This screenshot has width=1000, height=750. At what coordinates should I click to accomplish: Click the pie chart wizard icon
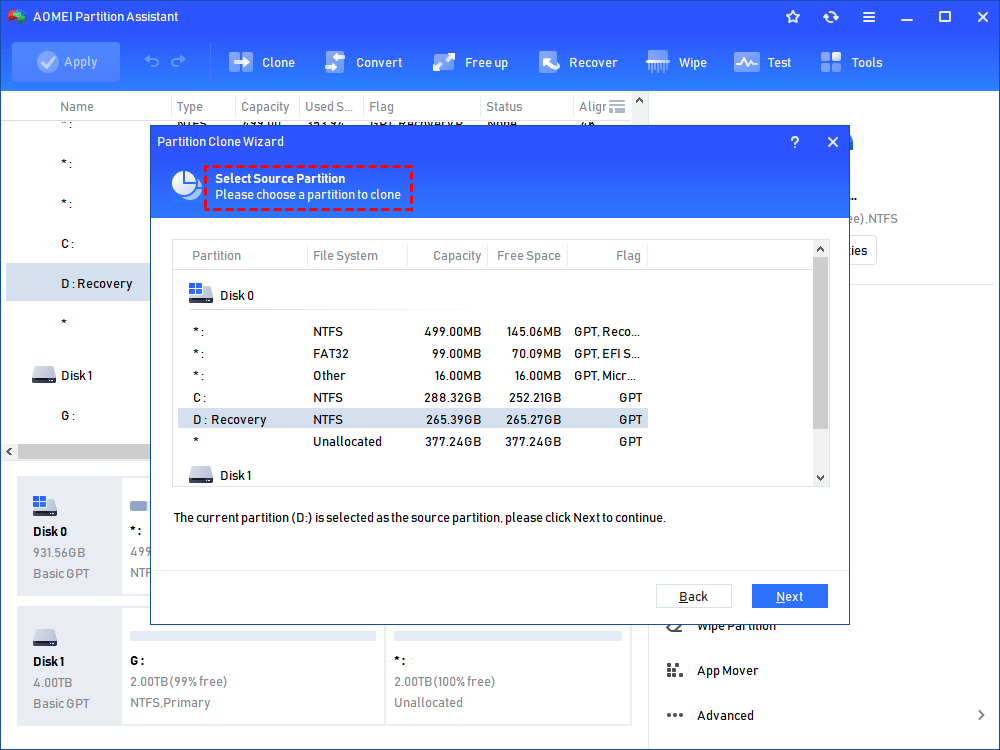click(186, 185)
